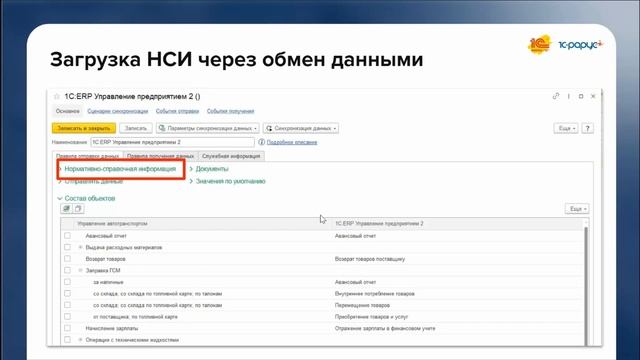
Task: Expand Нормативно-справочная информация section
Action: pos(120,169)
